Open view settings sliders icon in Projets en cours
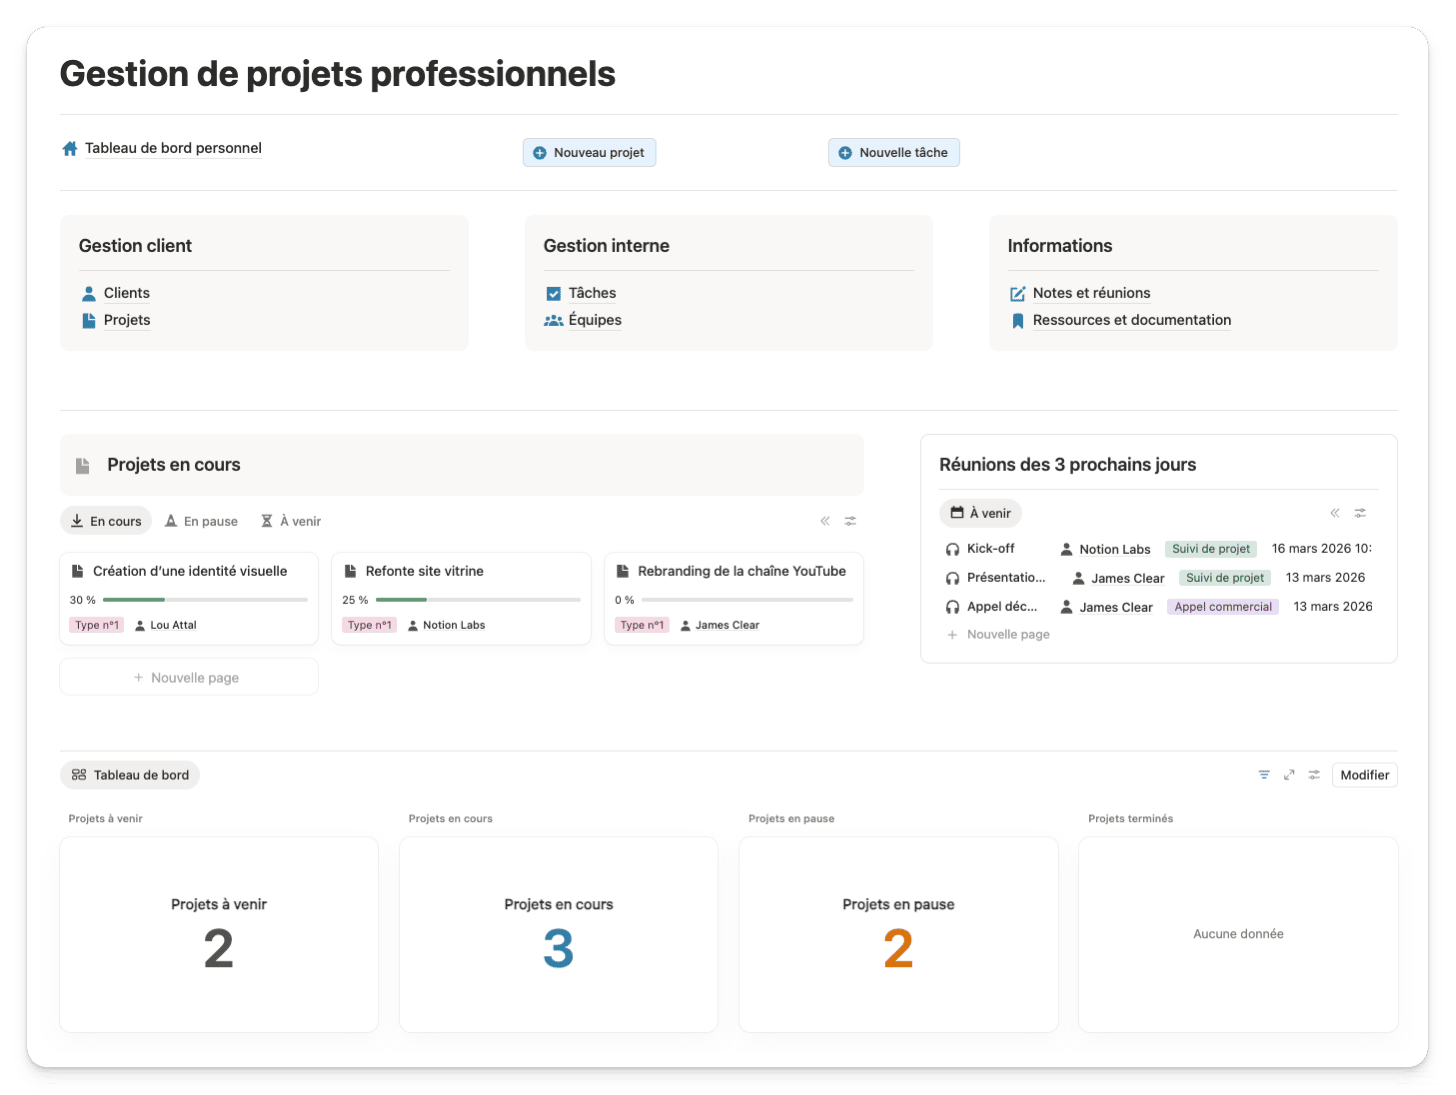1456x1095 pixels. (850, 521)
